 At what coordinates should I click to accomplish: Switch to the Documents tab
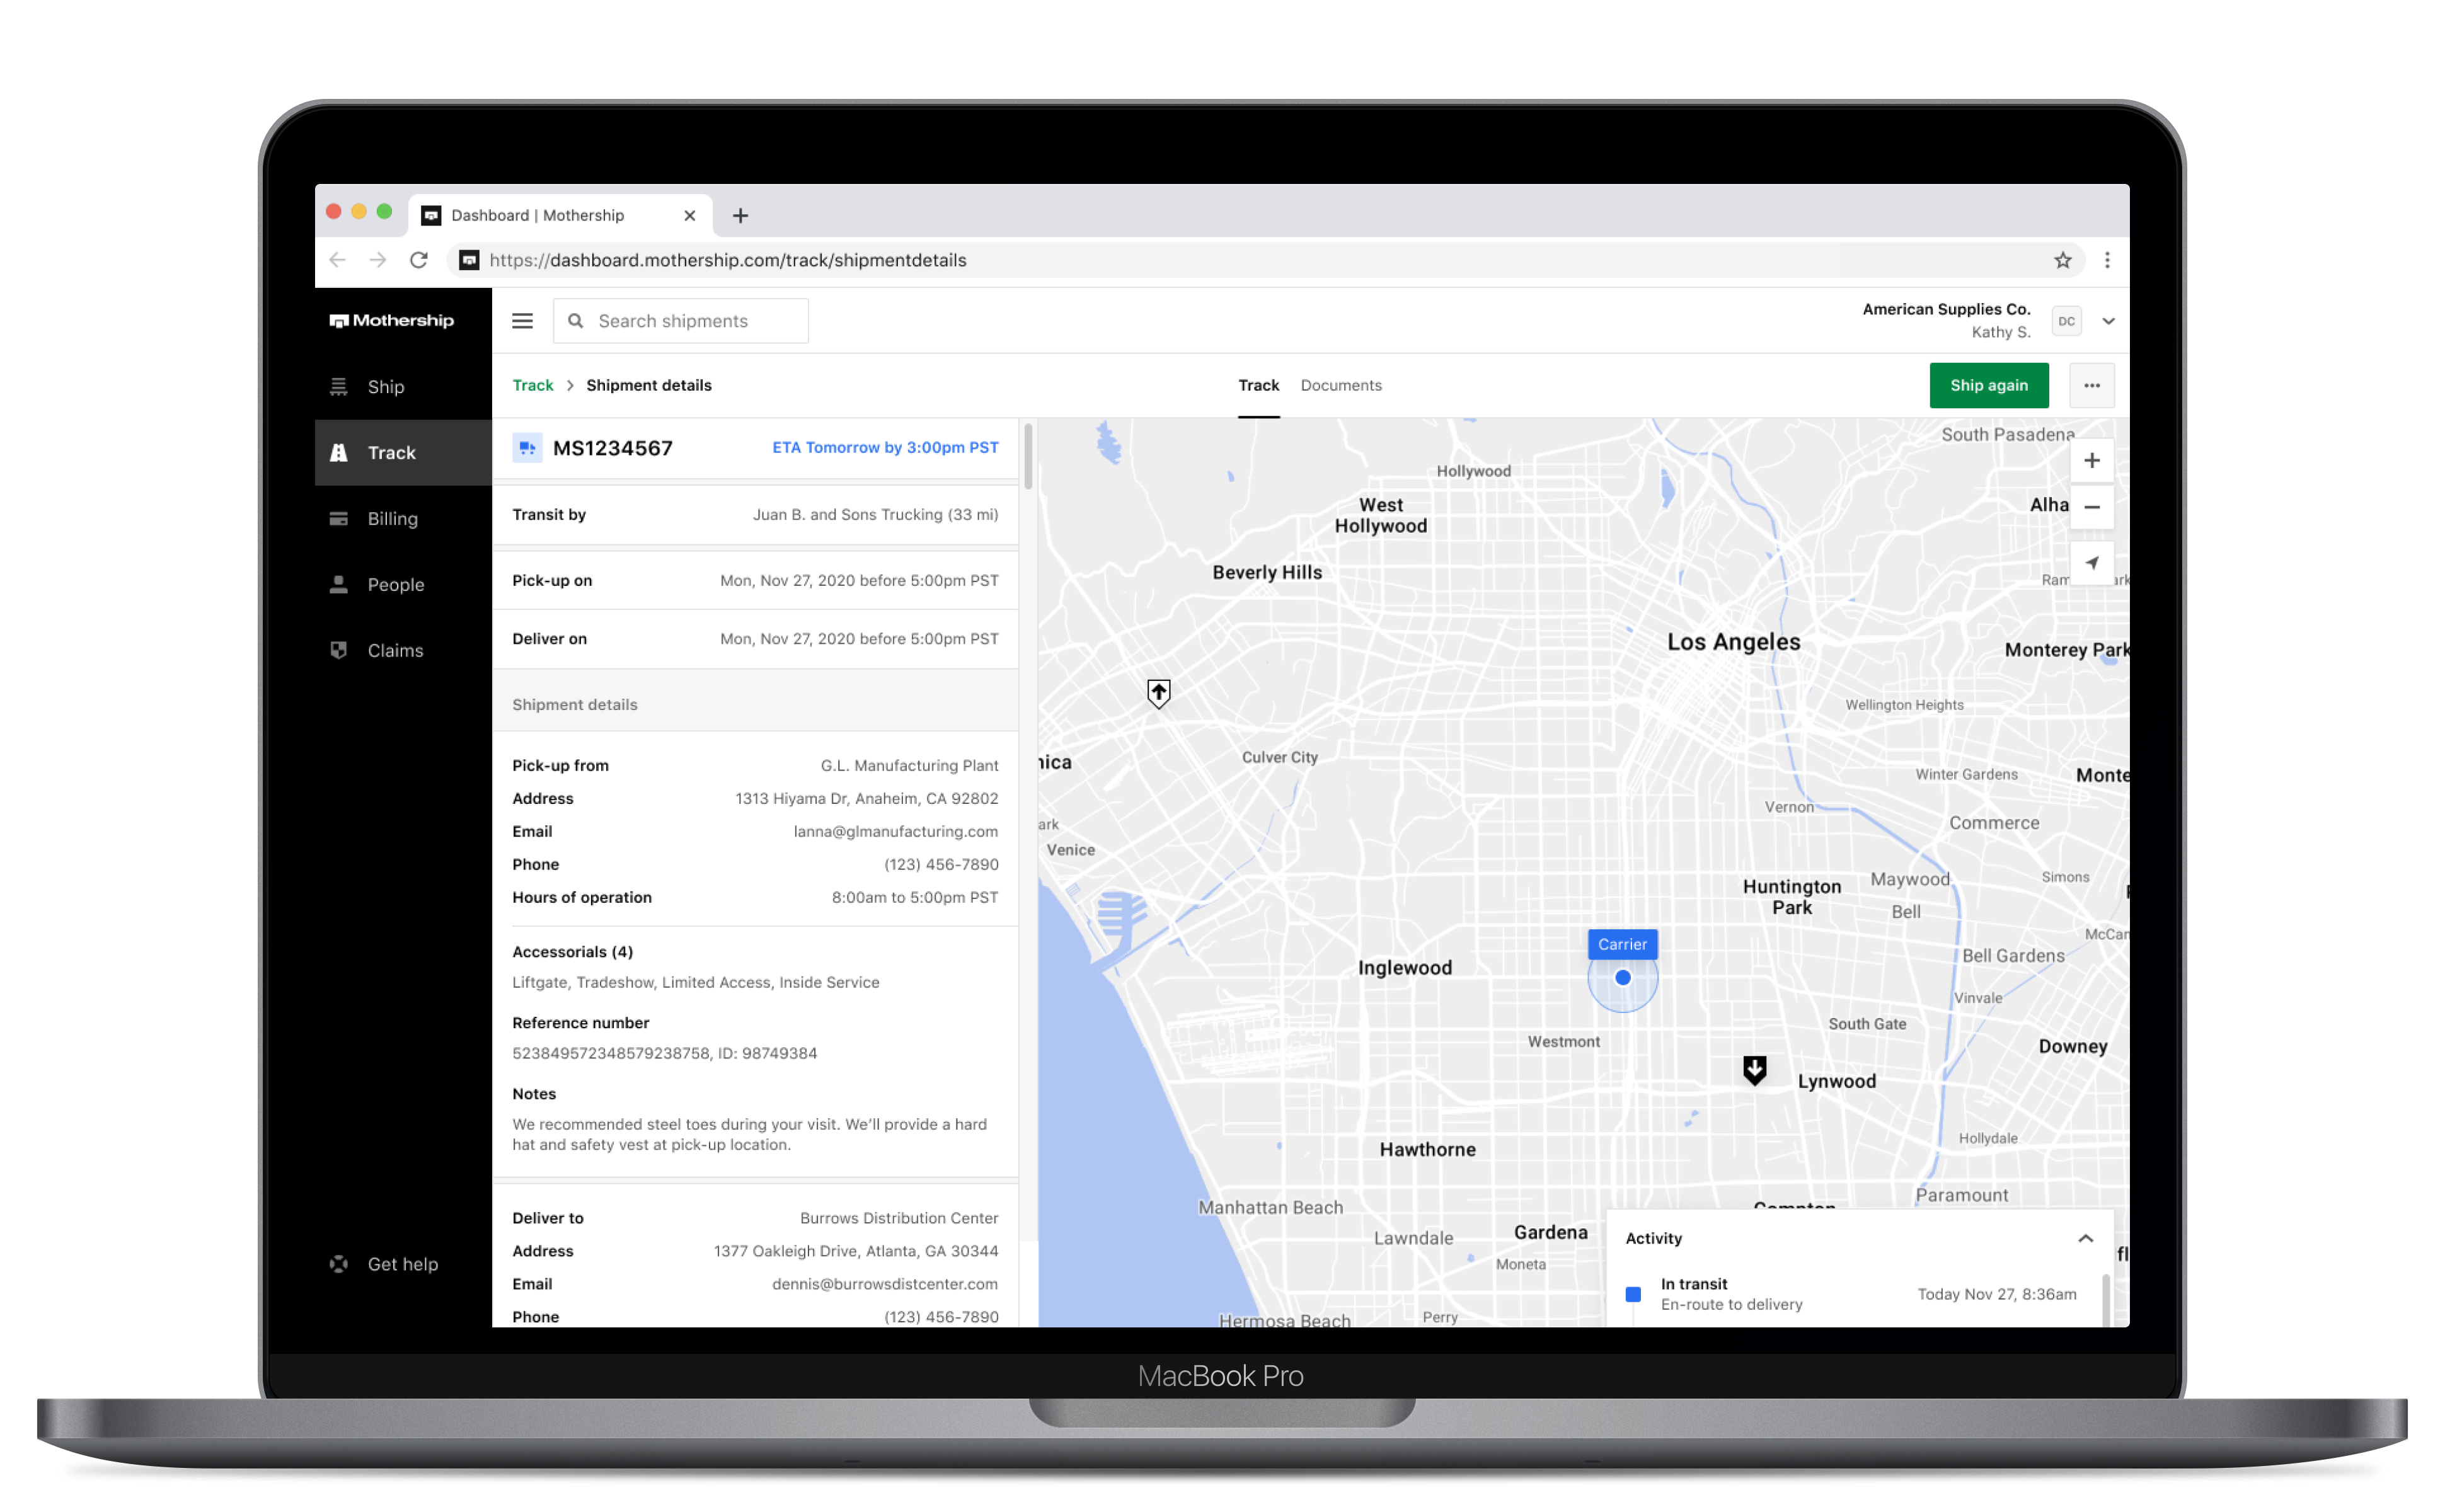[1340, 386]
